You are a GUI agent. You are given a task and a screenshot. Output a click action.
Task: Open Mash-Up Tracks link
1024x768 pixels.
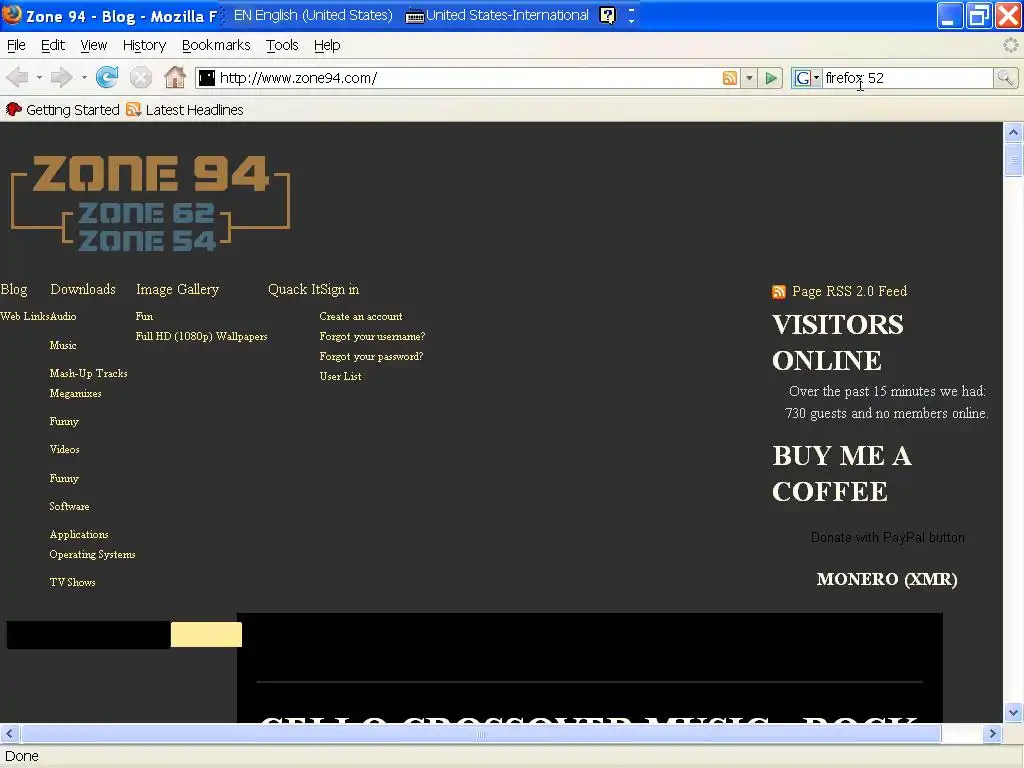88,374
